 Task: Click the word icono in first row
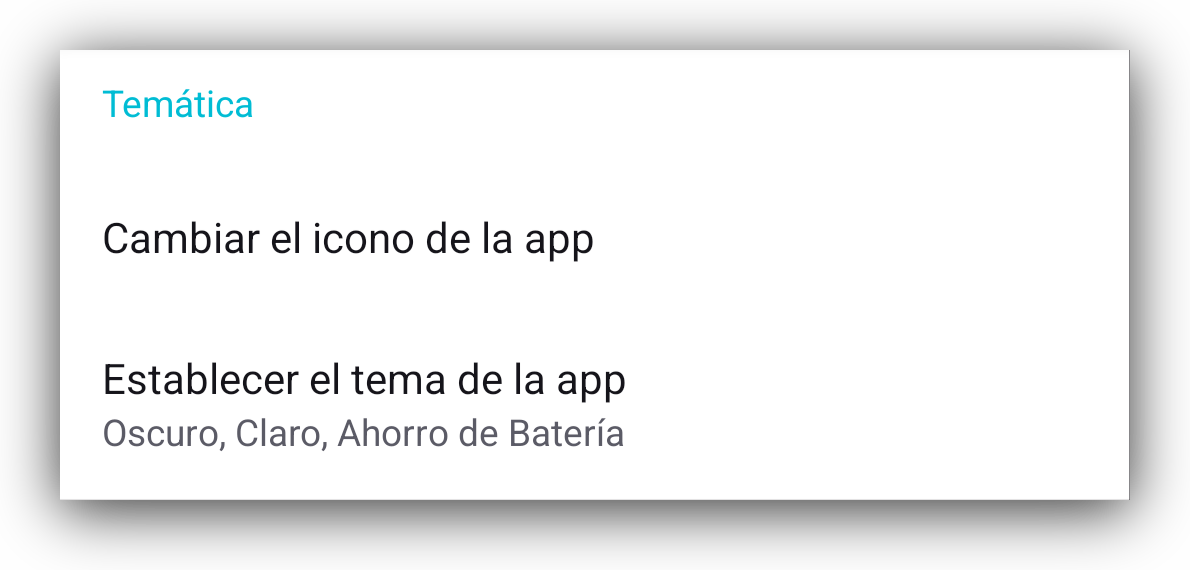pos(361,239)
